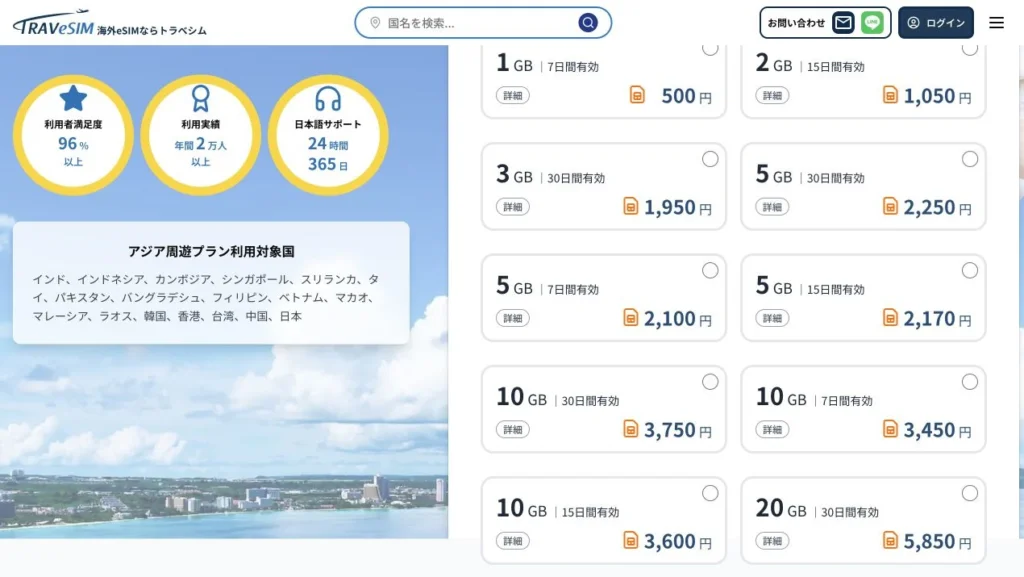Screen dimensions: 1024x577
Task: Open 詳細 for the 5GB 2,170円 plan
Action: pos(772,319)
